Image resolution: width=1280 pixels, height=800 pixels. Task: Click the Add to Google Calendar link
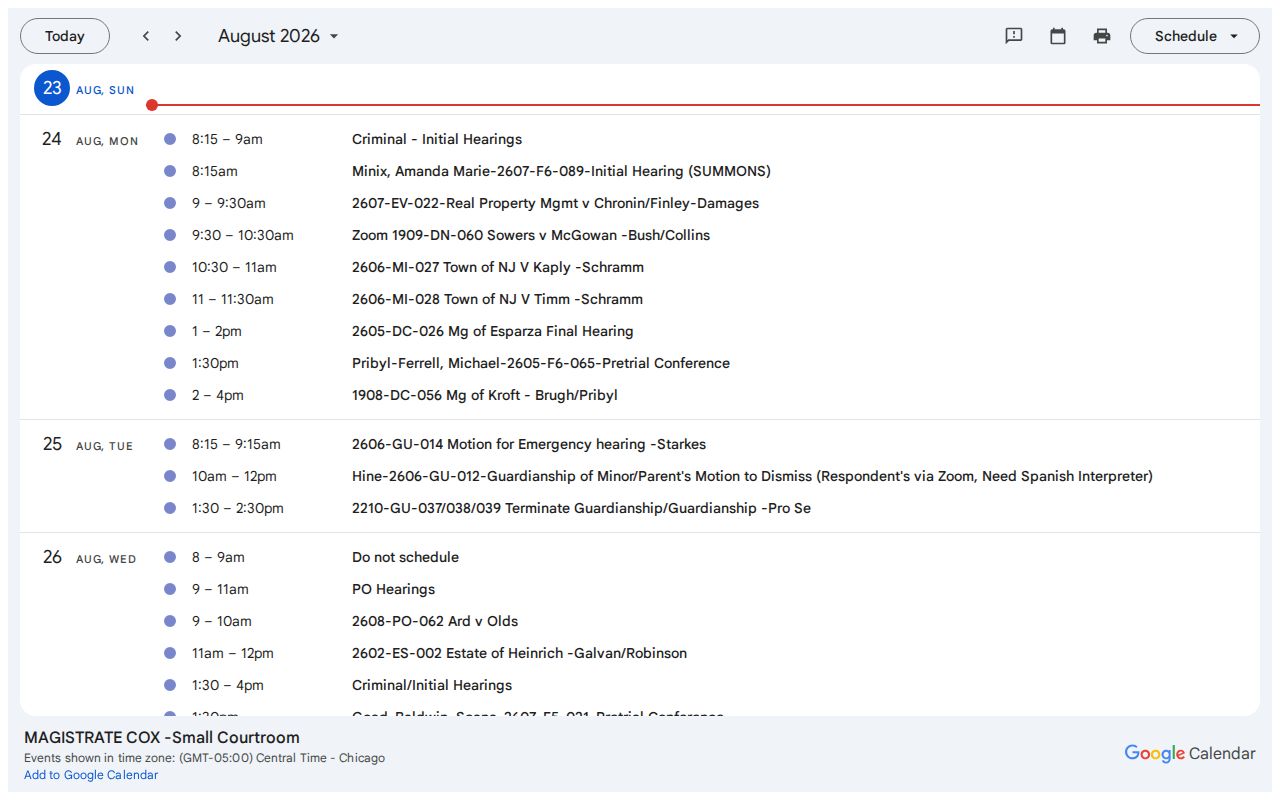(91, 775)
